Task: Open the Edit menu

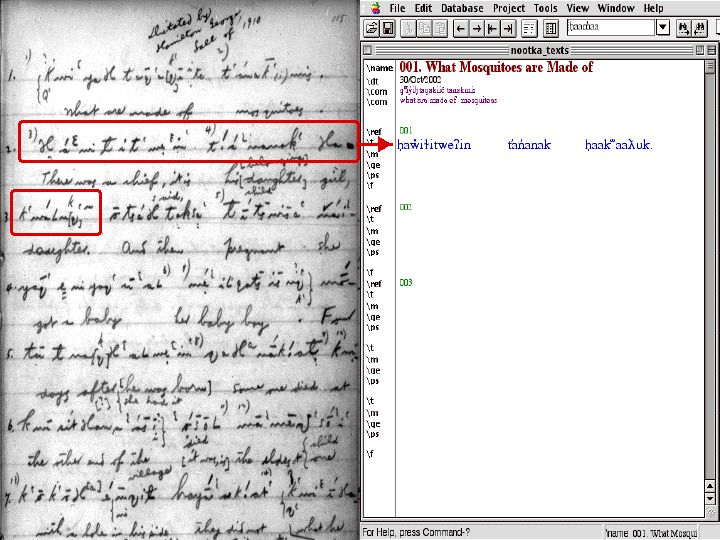Action: coord(423,8)
